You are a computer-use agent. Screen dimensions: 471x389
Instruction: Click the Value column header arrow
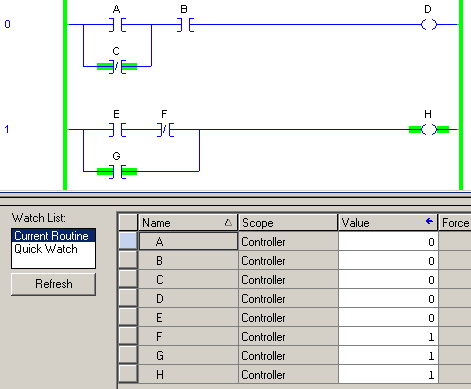(x=429, y=221)
